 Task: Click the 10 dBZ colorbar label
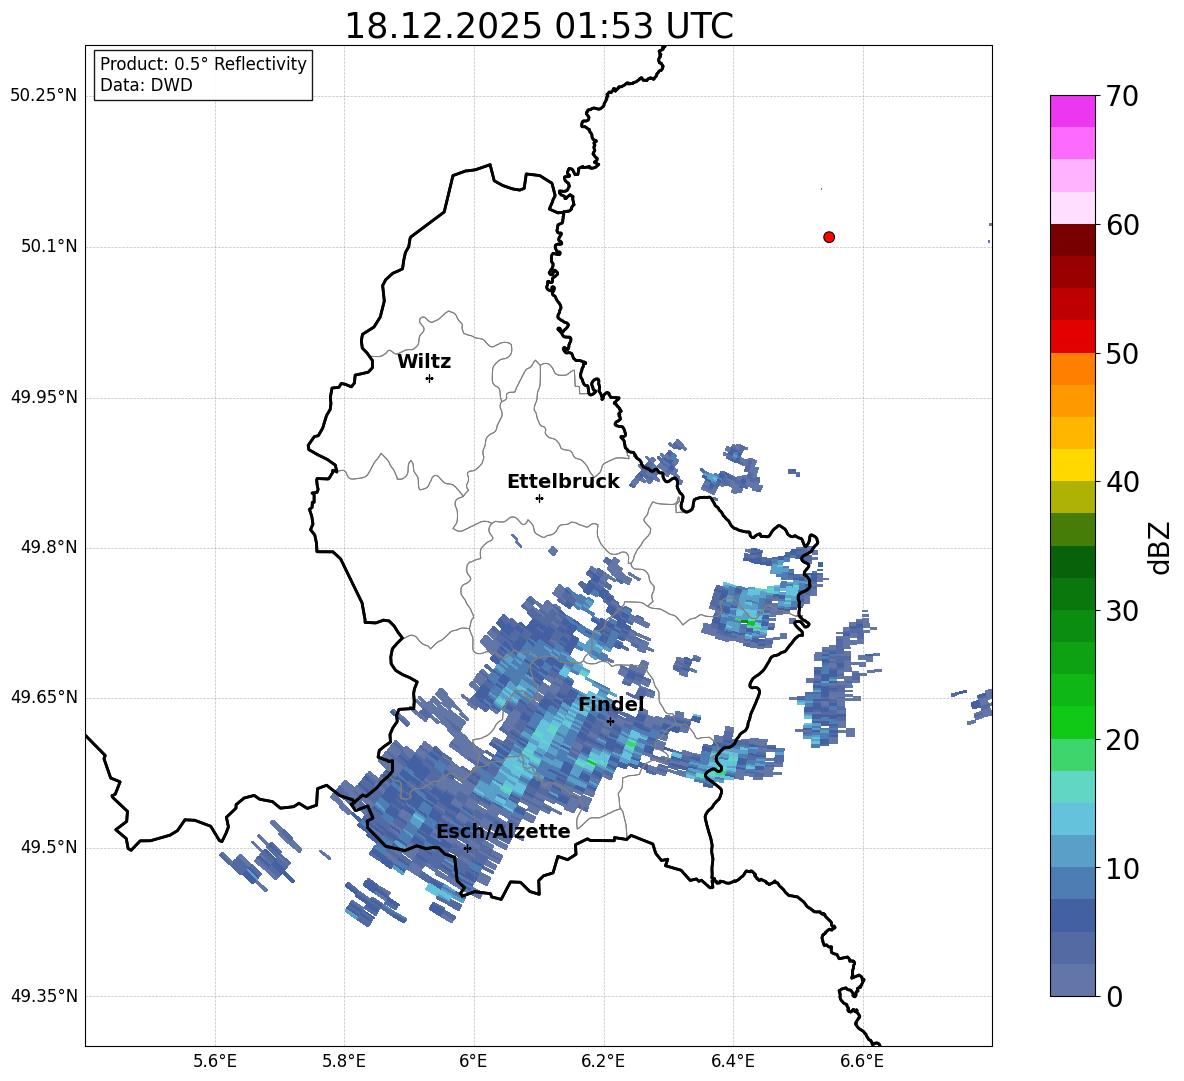(1122, 868)
